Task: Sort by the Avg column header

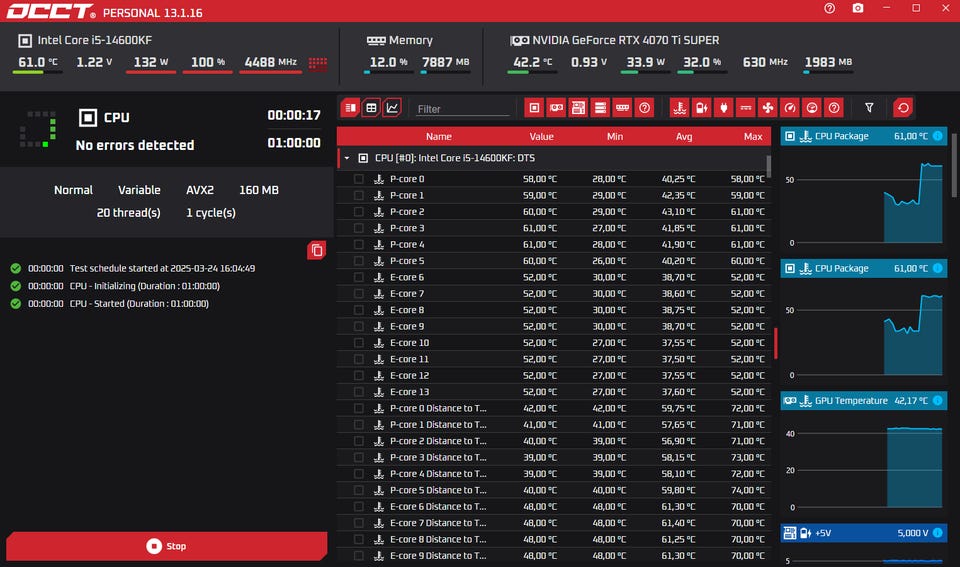Action: tap(684, 137)
